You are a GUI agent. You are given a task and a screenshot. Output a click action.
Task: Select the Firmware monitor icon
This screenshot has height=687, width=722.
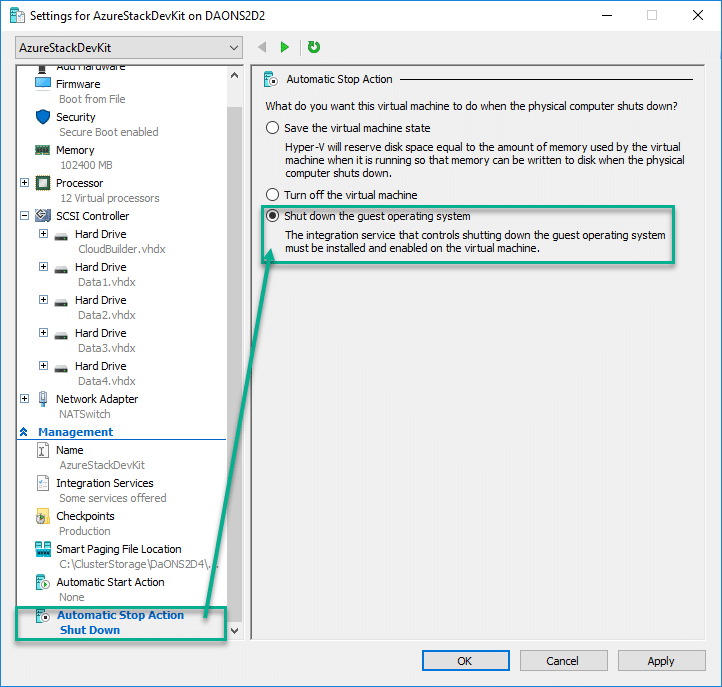(43, 83)
